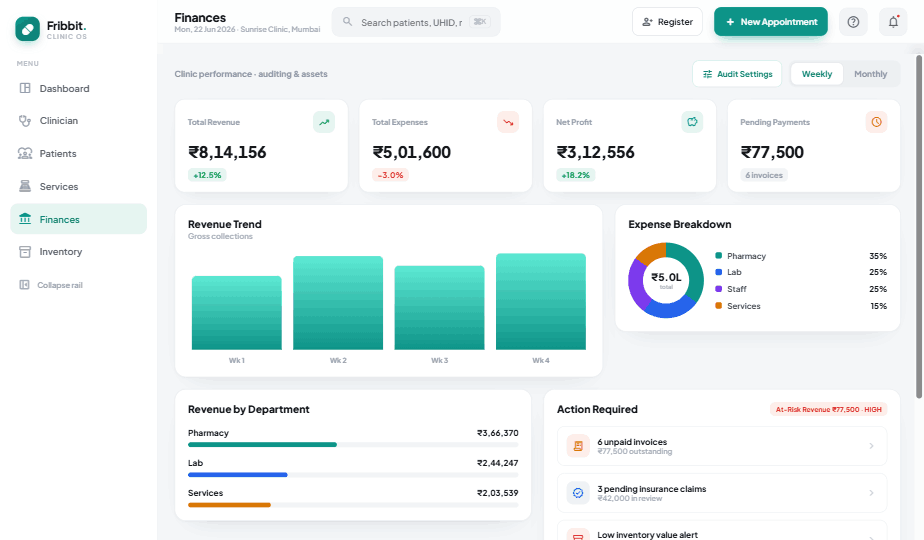Viewport: 924px width, 540px height.
Task: Select the Finances menu item
Action: coord(78,219)
